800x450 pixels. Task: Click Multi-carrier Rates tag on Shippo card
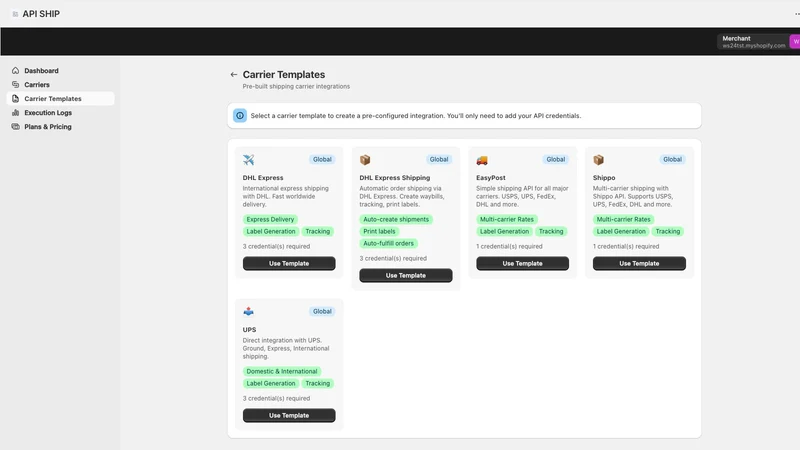point(623,219)
